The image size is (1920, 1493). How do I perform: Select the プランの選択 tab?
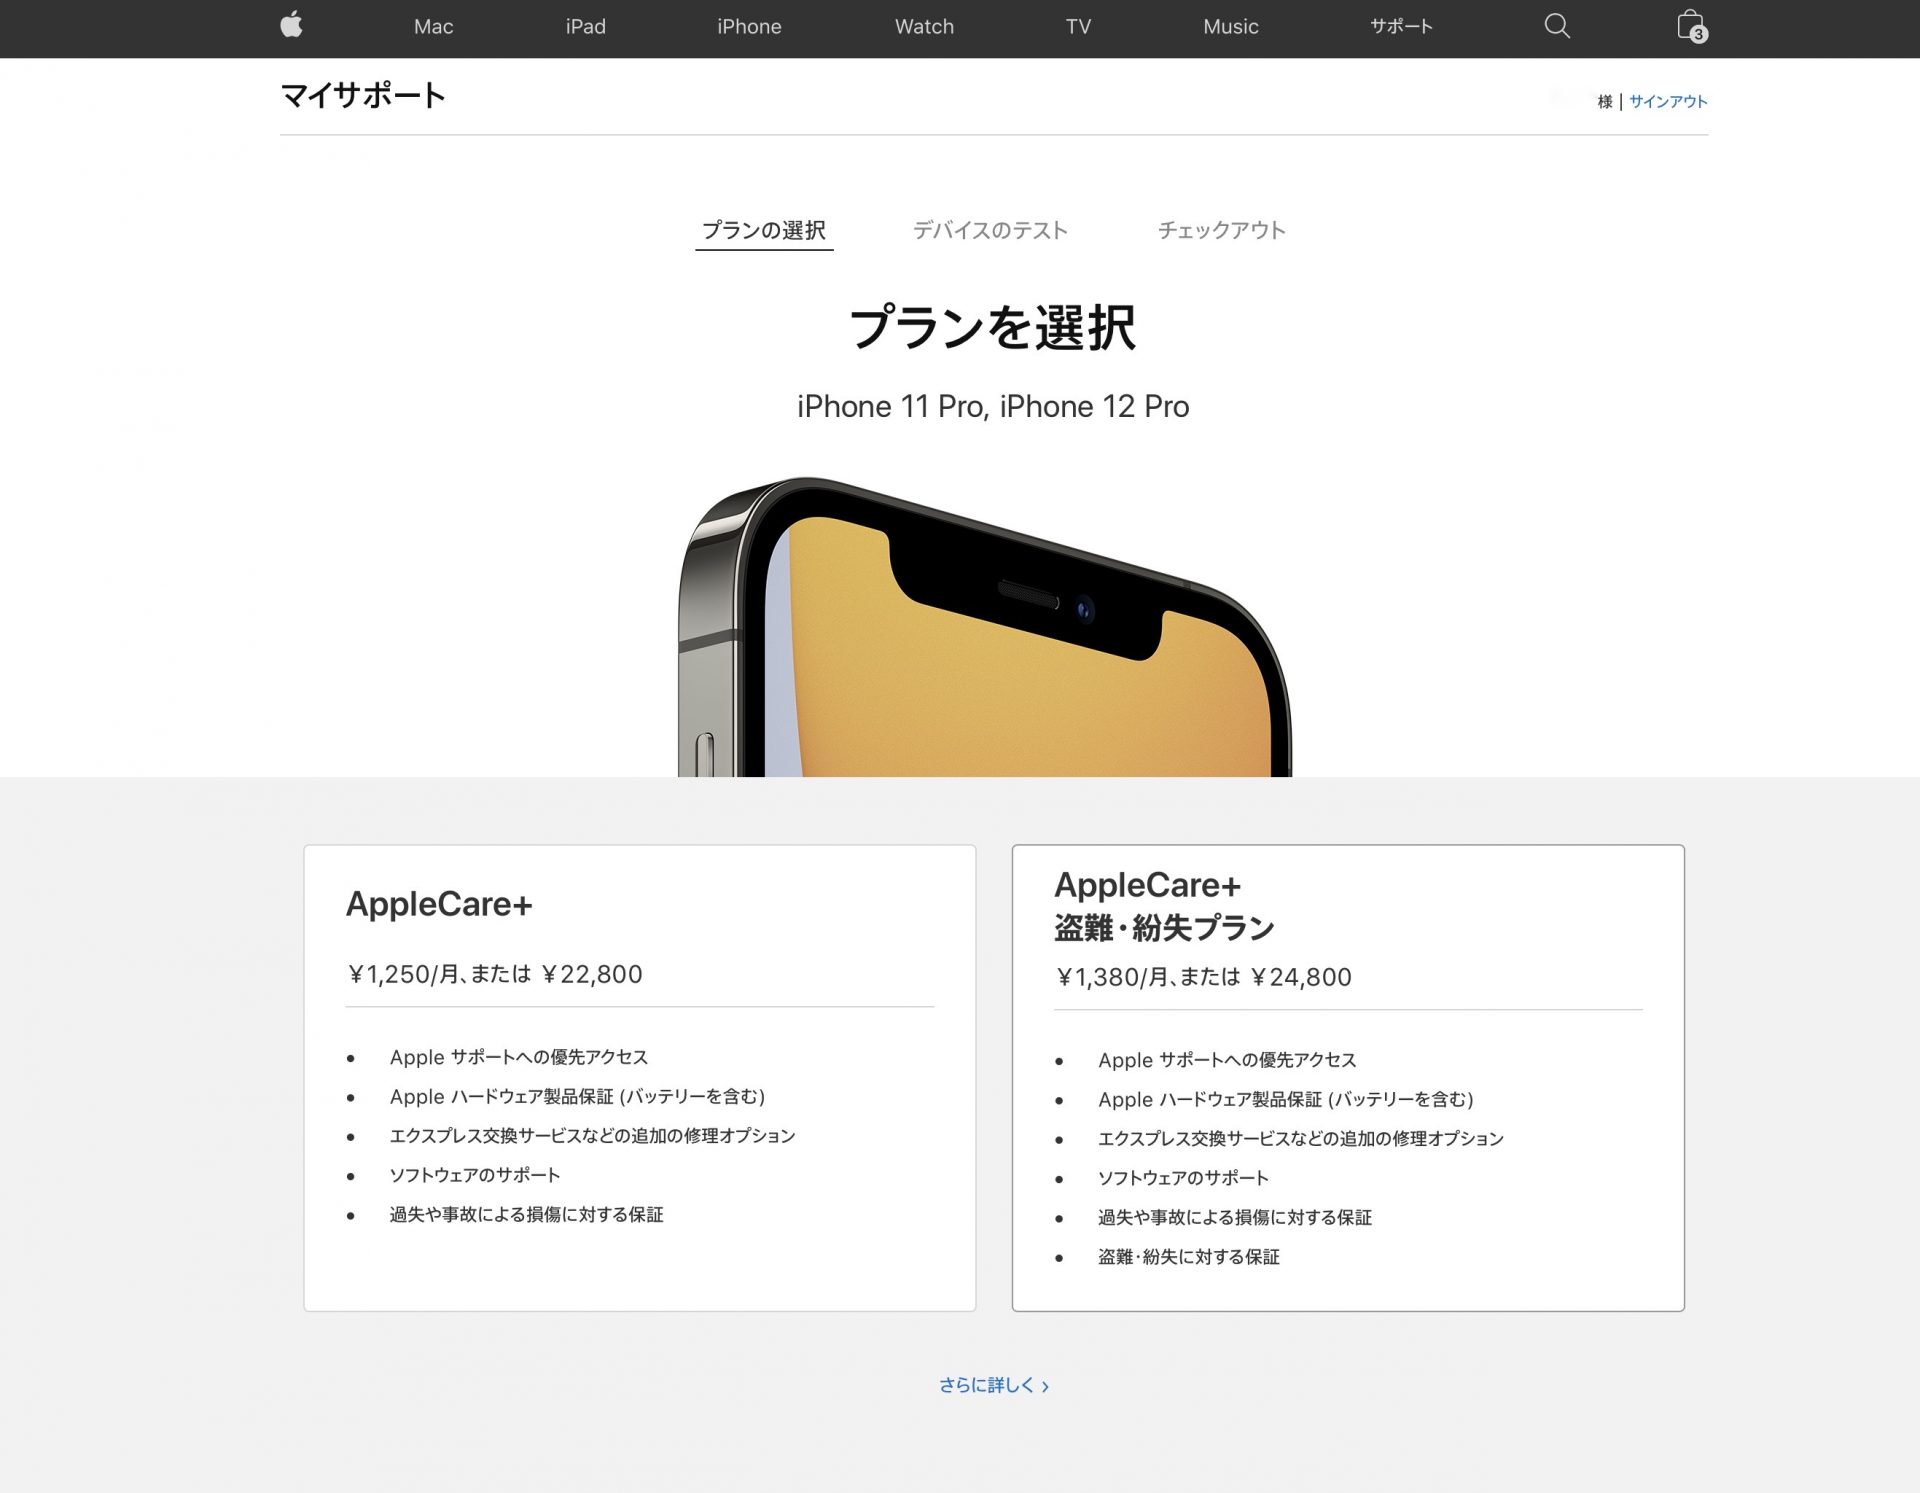[764, 229]
